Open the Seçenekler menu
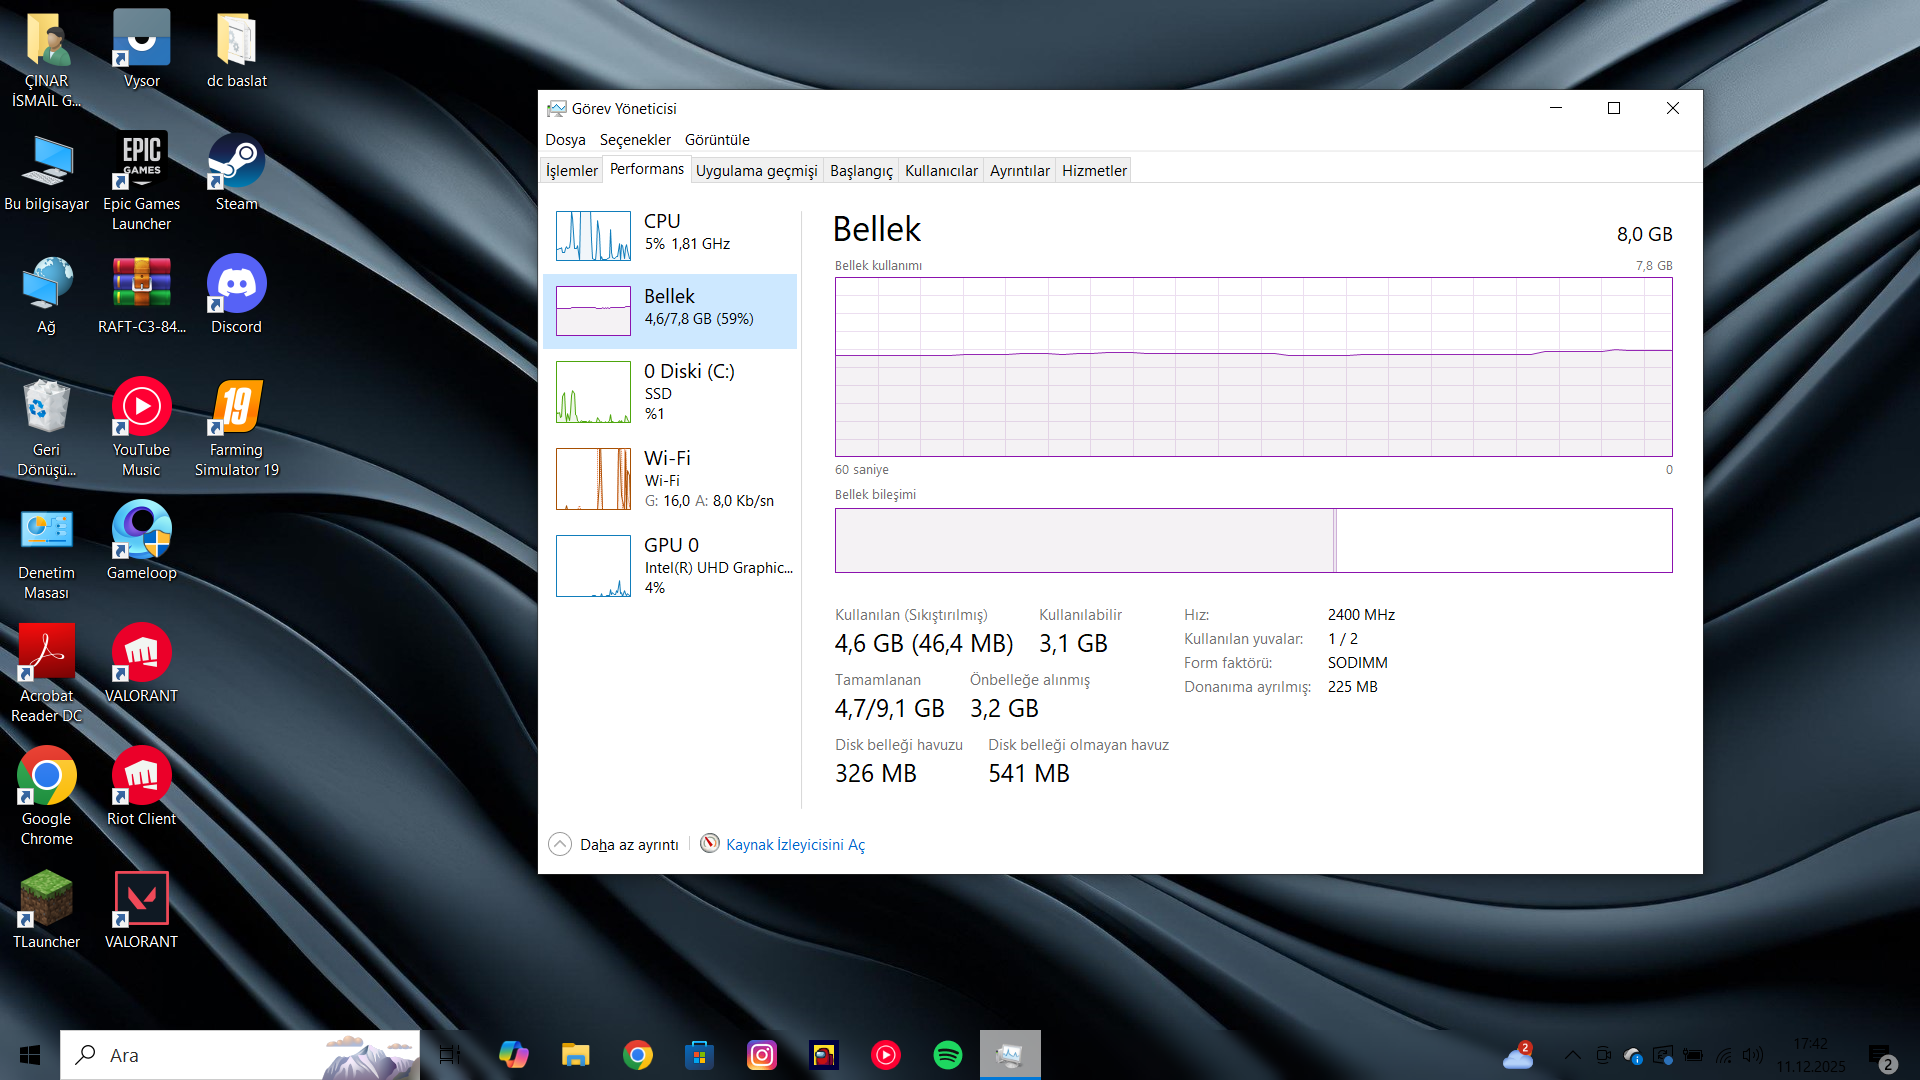The width and height of the screenshot is (1920, 1080). click(x=635, y=140)
